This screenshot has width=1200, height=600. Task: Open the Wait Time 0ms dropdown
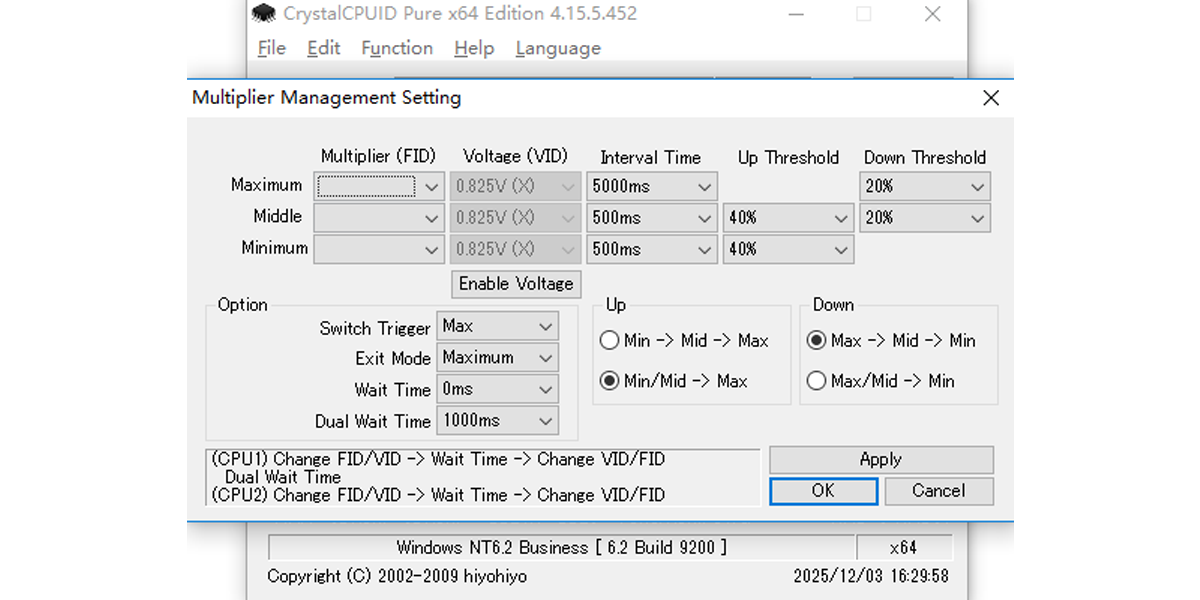pyautogui.click(x=497, y=389)
